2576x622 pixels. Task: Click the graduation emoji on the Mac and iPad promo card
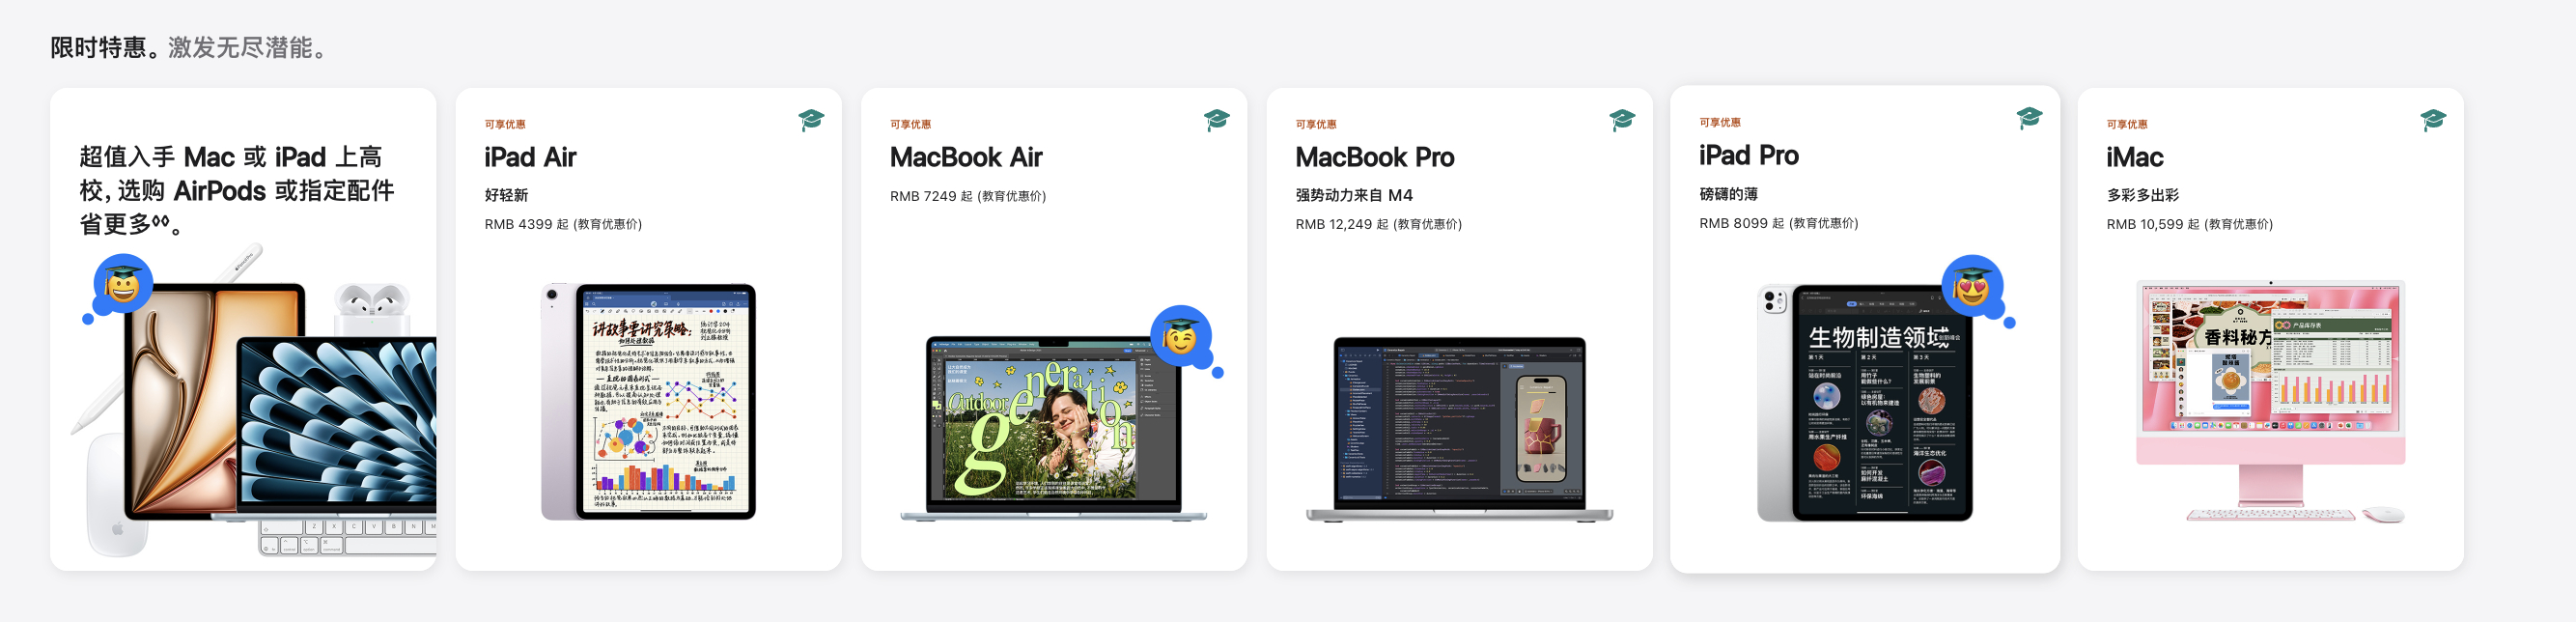(122, 285)
